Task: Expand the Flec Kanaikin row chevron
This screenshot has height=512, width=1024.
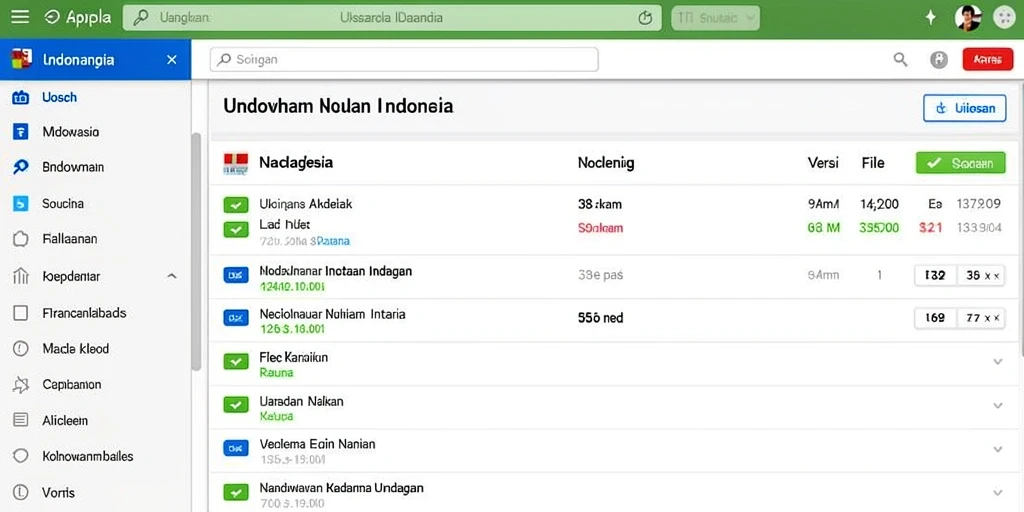Action: 997,361
